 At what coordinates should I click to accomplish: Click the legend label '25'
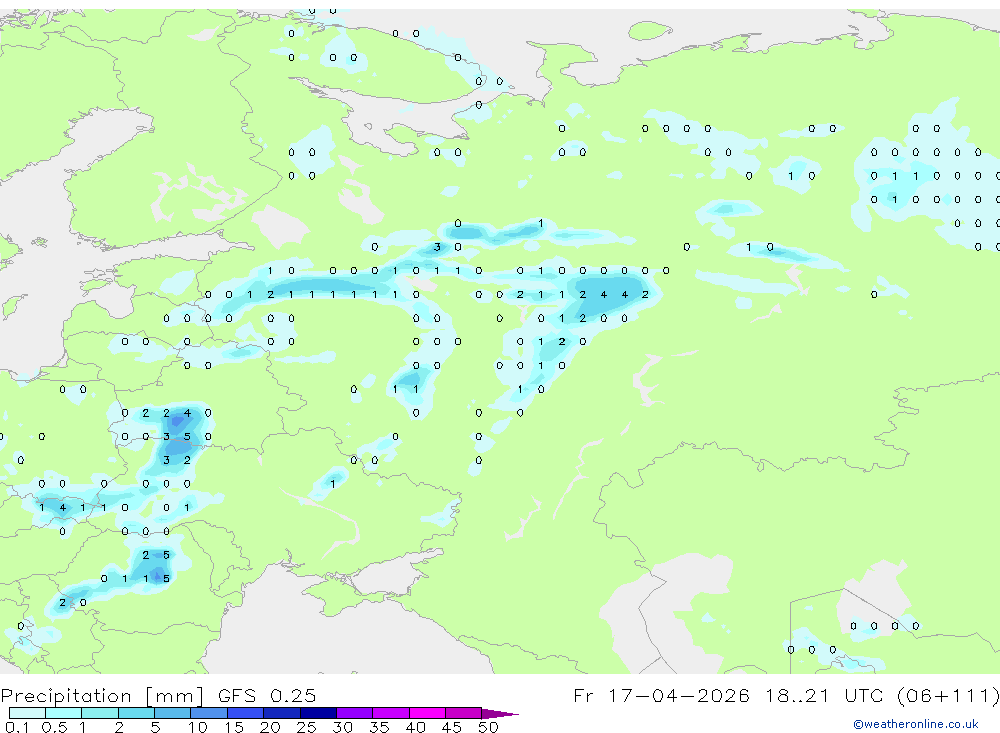tap(306, 727)
